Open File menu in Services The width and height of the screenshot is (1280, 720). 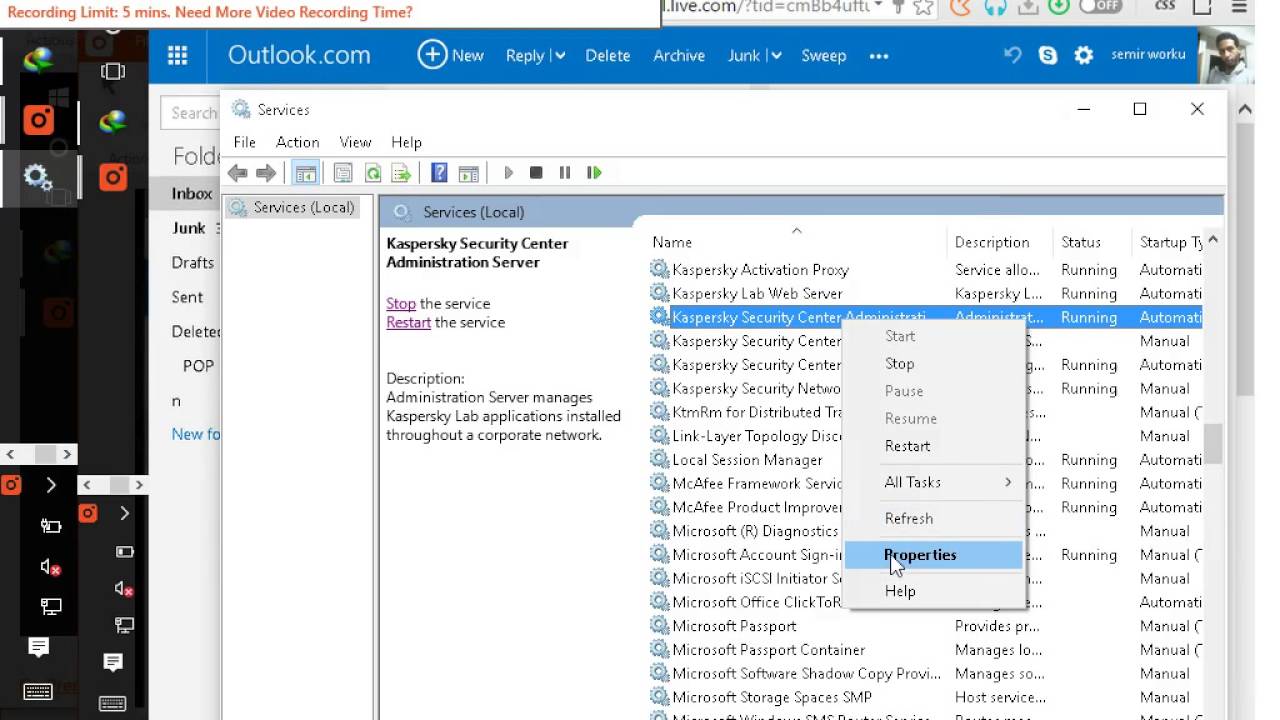click(244, 142)
